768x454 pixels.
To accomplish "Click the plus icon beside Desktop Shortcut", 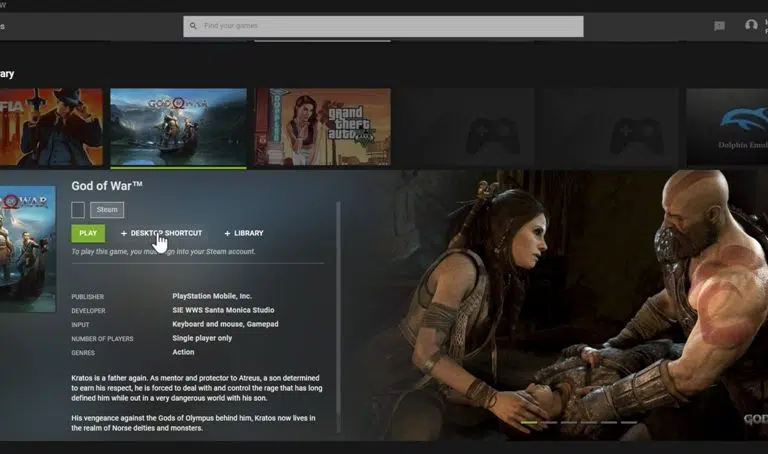I will tap(124, 233).
